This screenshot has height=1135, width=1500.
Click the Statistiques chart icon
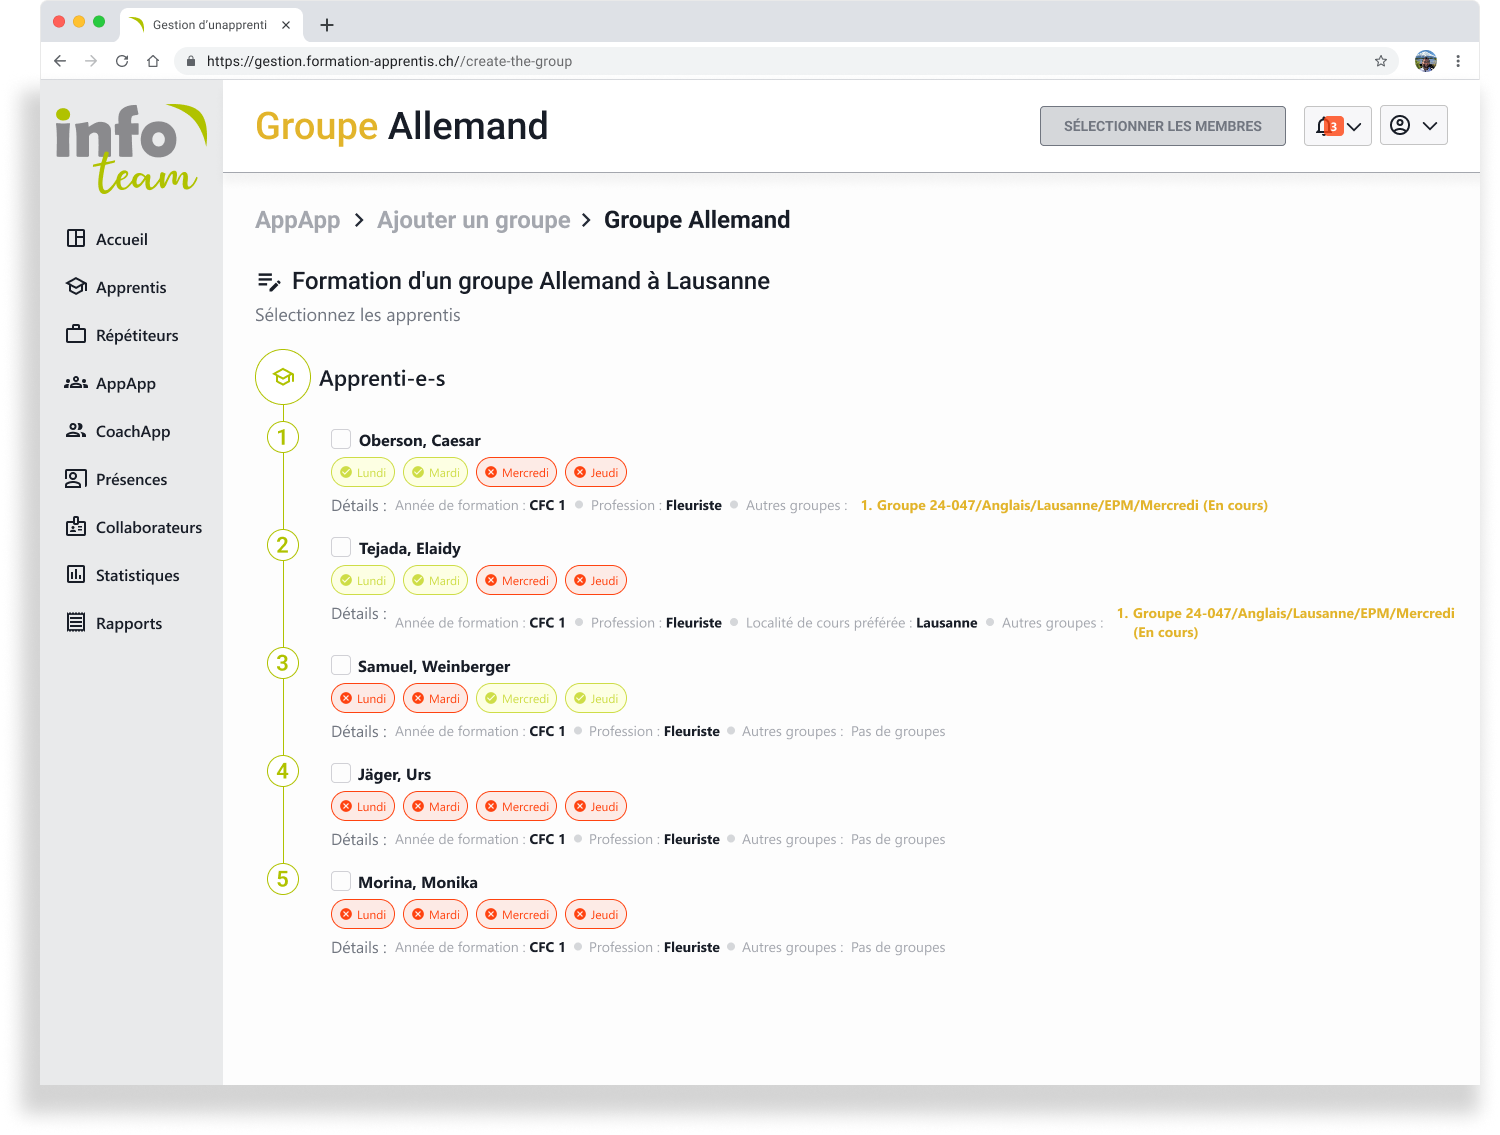[76, 574]
